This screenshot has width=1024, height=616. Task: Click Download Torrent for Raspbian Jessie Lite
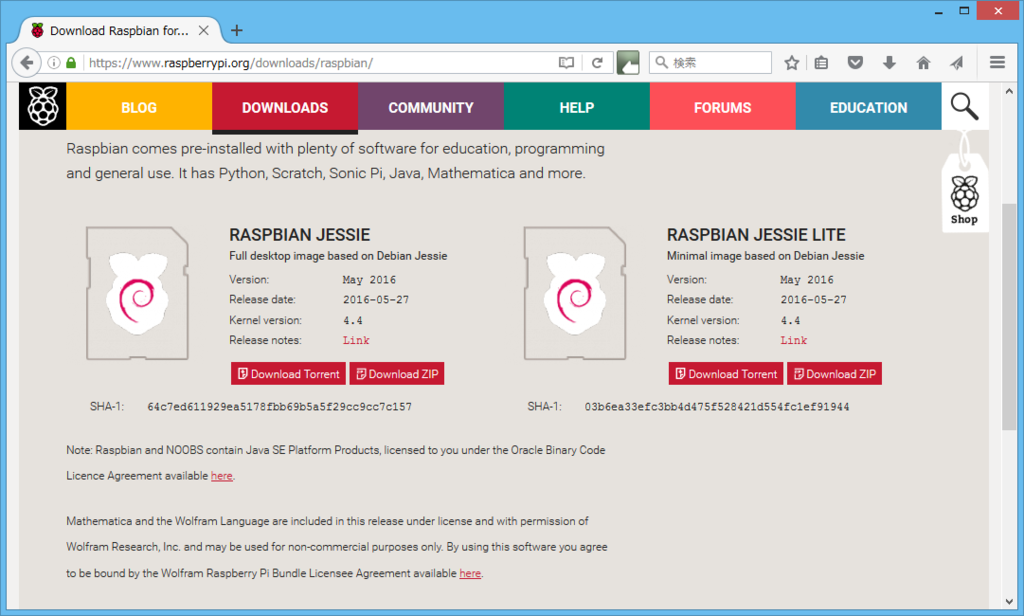[x=726, y=374]
